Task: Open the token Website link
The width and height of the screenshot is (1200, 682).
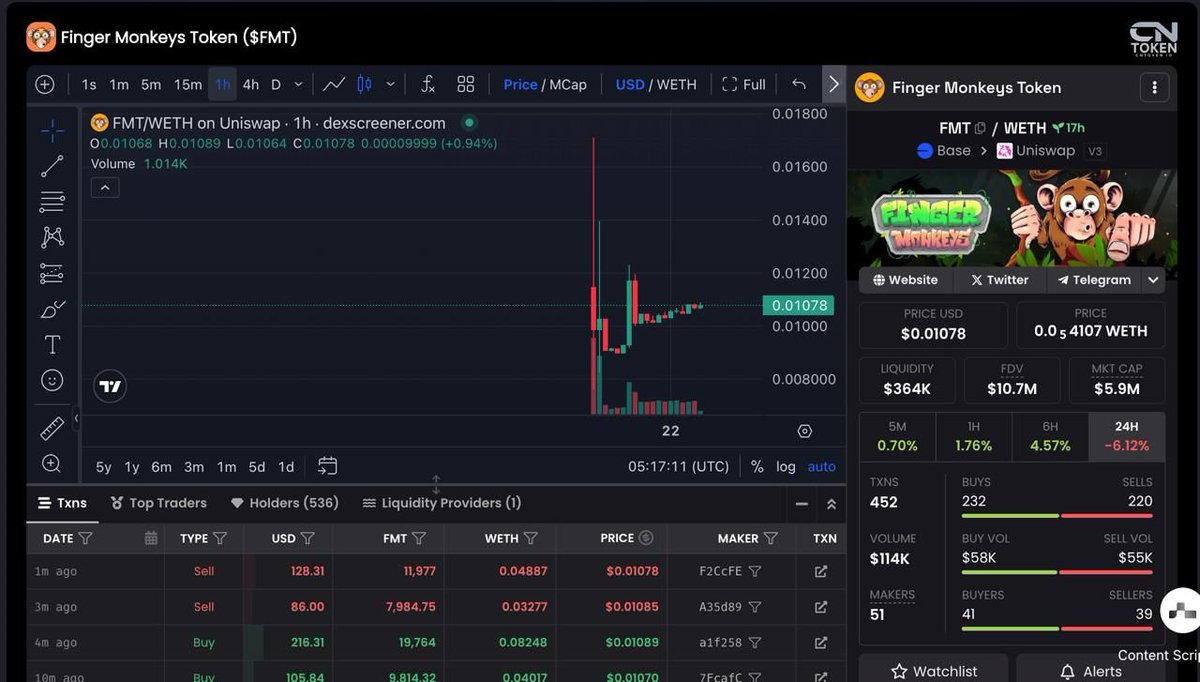Action: [x=905, y=281]
